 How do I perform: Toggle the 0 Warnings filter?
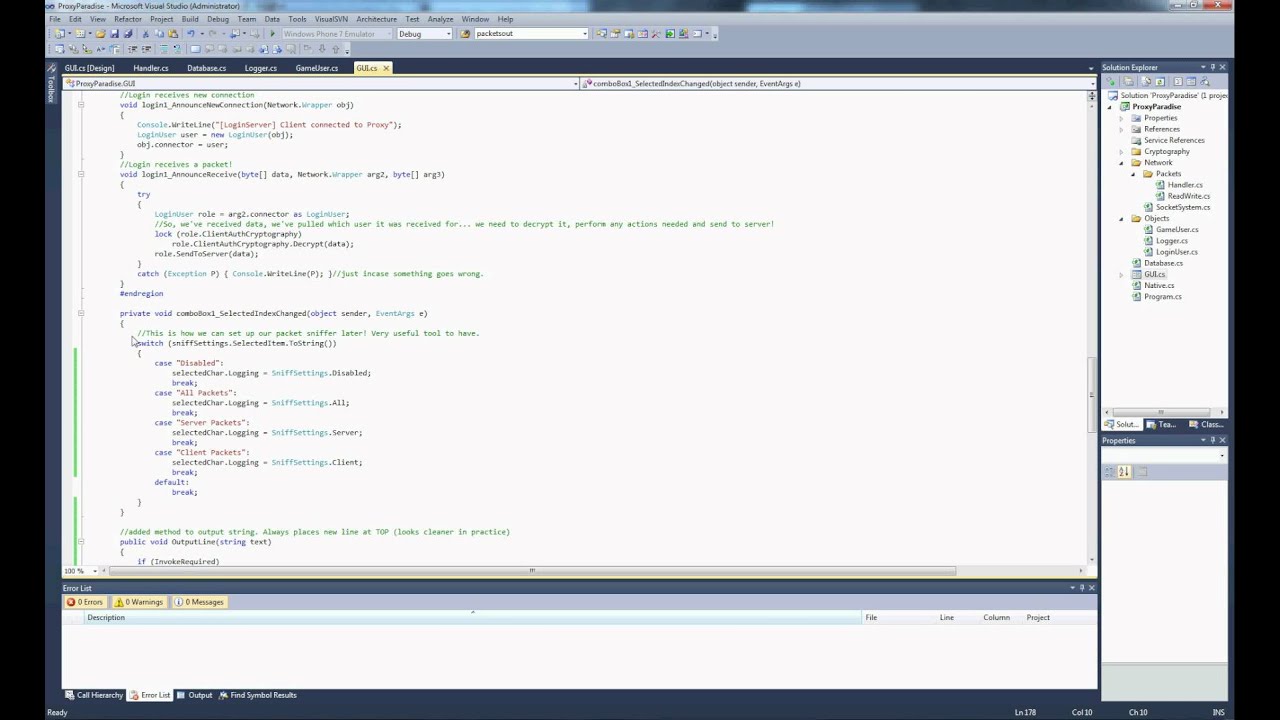click(139, 602)
